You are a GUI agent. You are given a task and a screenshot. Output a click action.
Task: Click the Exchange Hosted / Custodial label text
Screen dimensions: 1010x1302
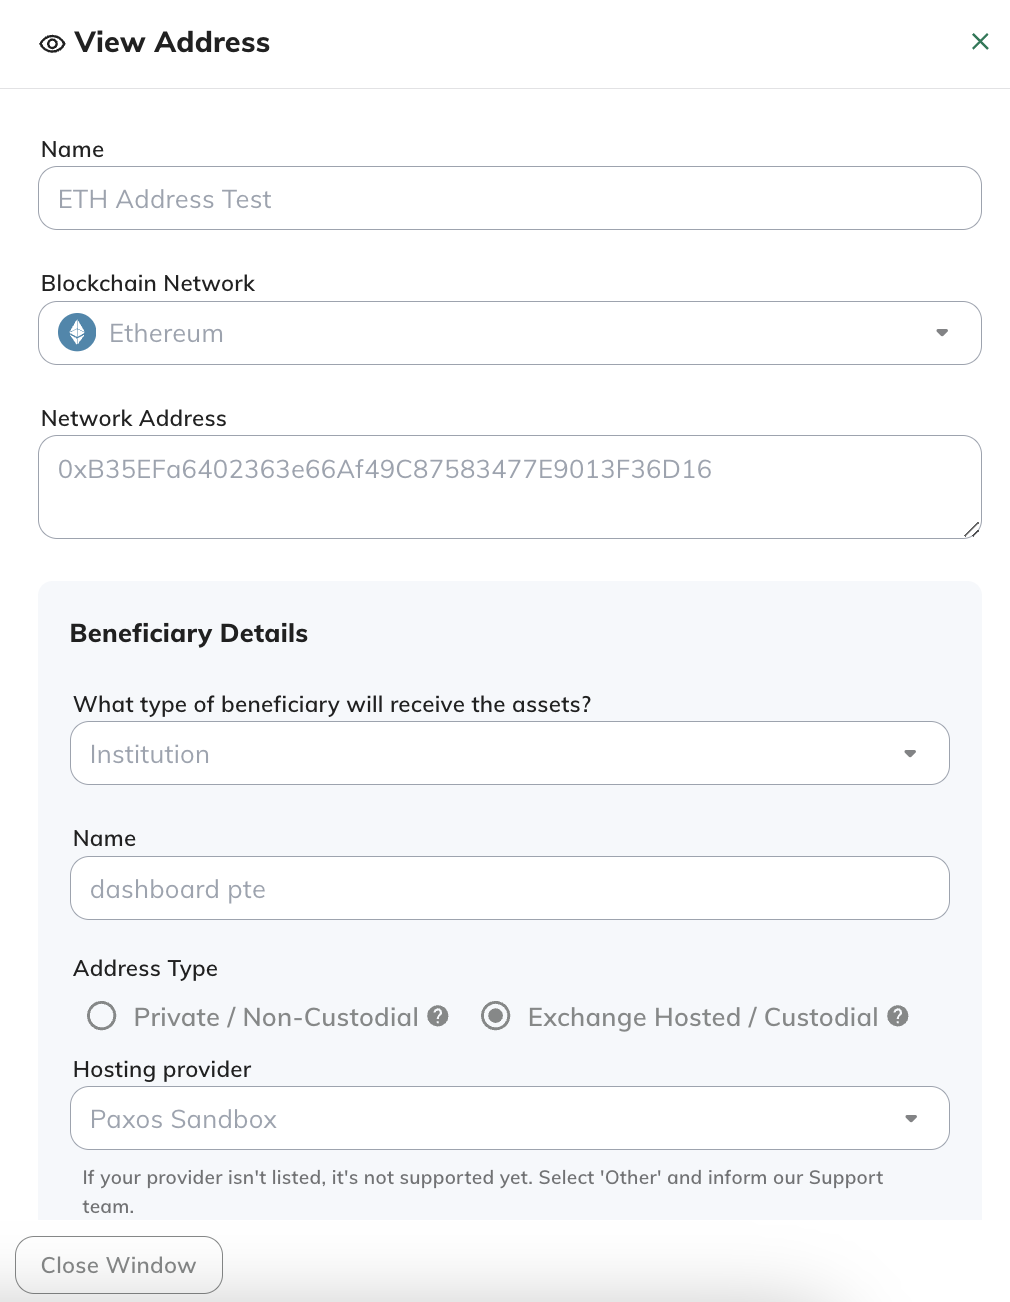point(702,1017)
